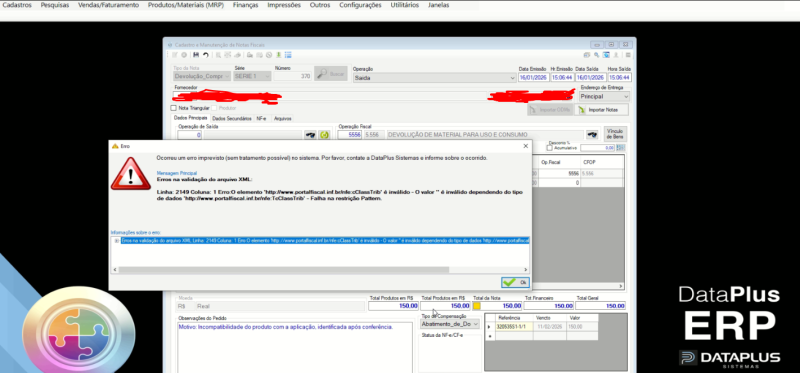Image resolution: width=800 pixels, height=373 pixels.
Task: Click the hamburger menu icon at toolbar end
Action: click(x=628, y=55)
